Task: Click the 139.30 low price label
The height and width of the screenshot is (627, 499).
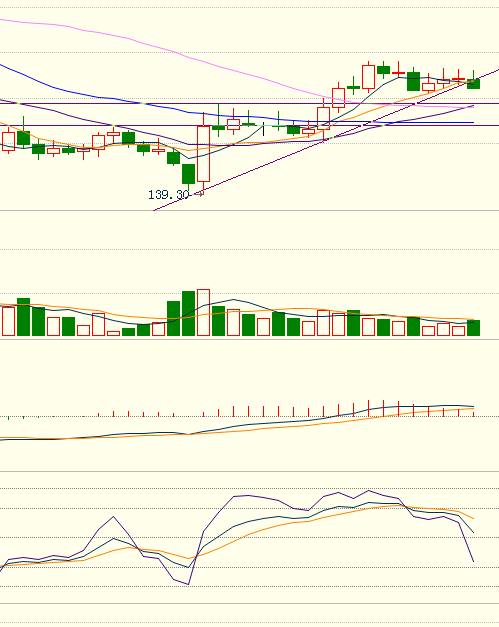Action: click(168, 195)
